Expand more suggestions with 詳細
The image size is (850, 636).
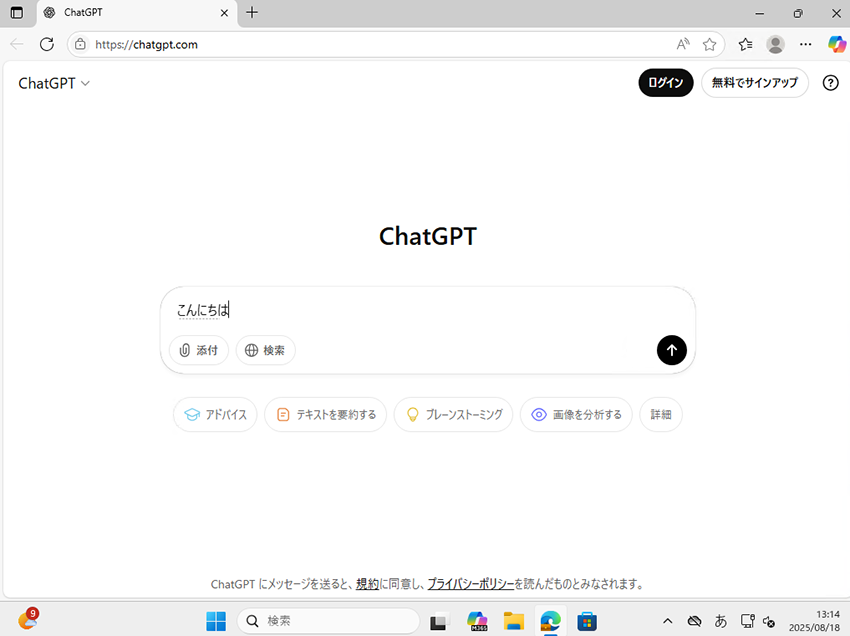click(661, 414)
